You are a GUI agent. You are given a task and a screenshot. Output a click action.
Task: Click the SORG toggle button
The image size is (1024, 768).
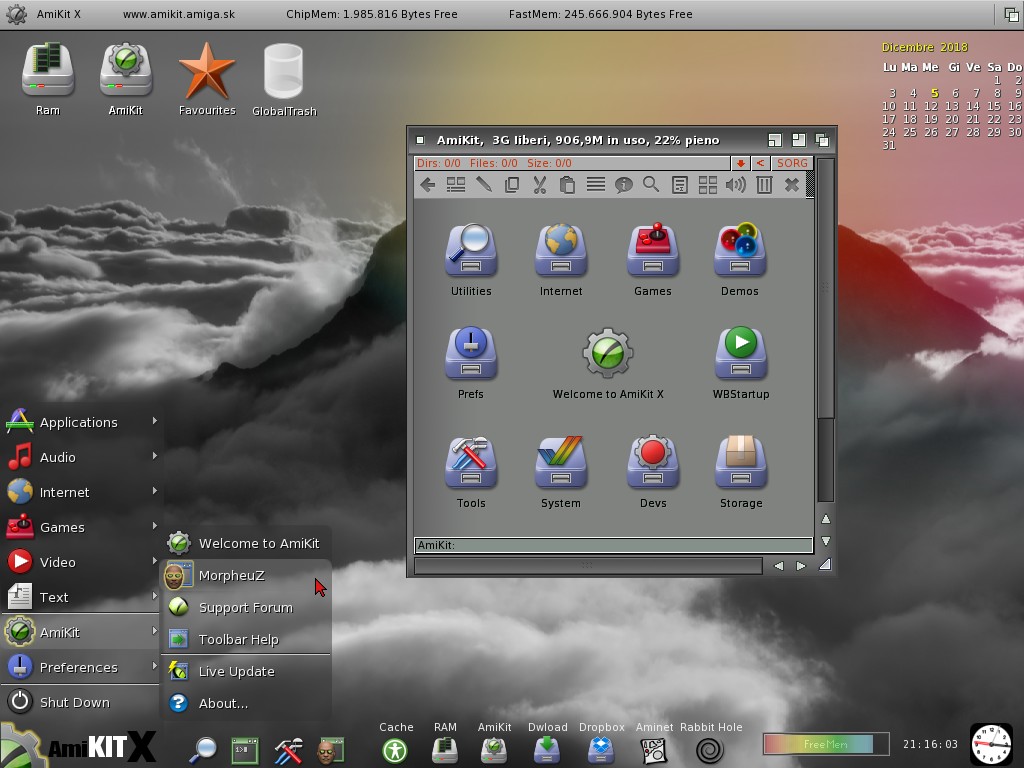point(791,163)
